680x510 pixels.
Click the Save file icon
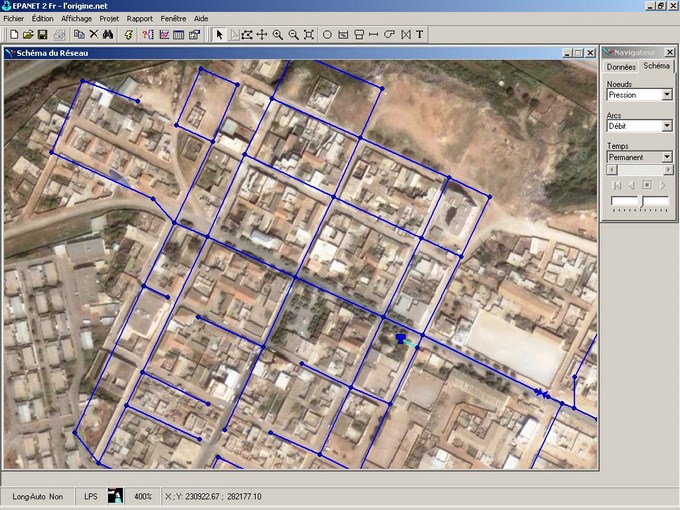(44, 34)
